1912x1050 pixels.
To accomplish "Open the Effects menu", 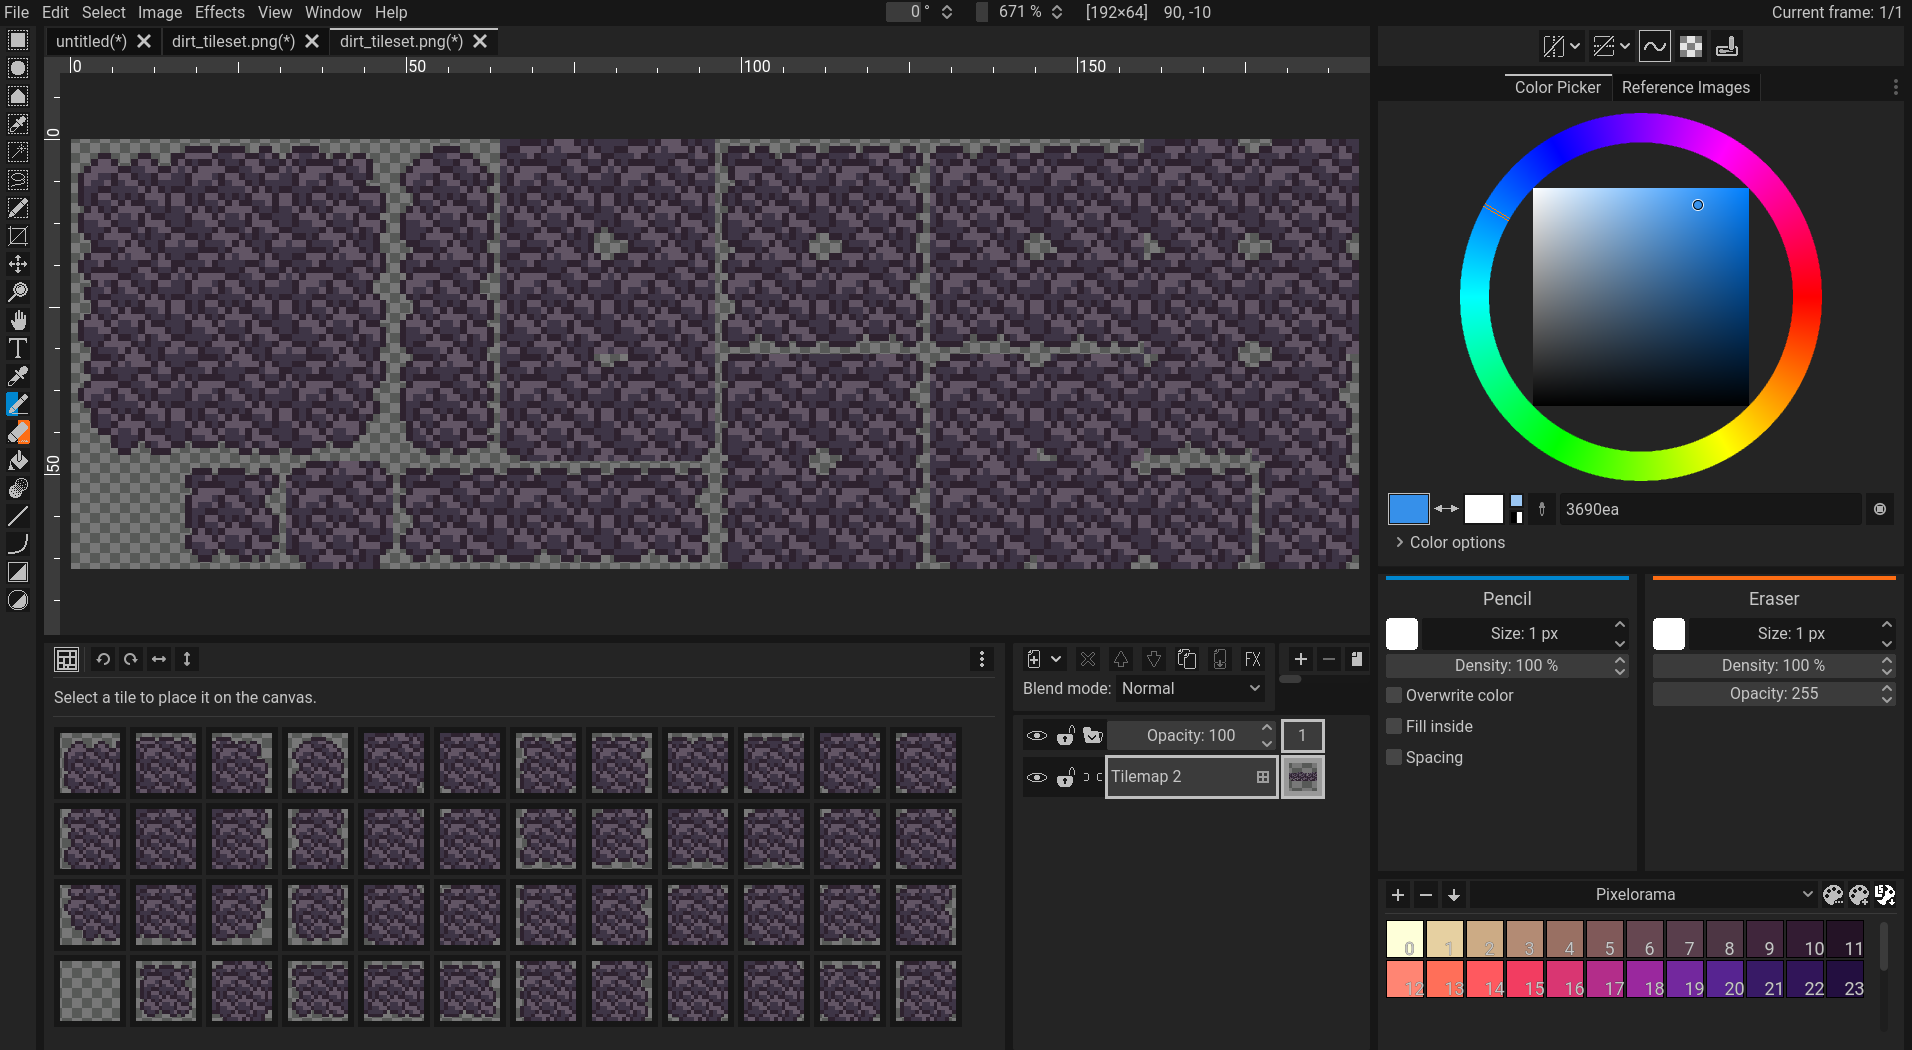I will (219, 12).
